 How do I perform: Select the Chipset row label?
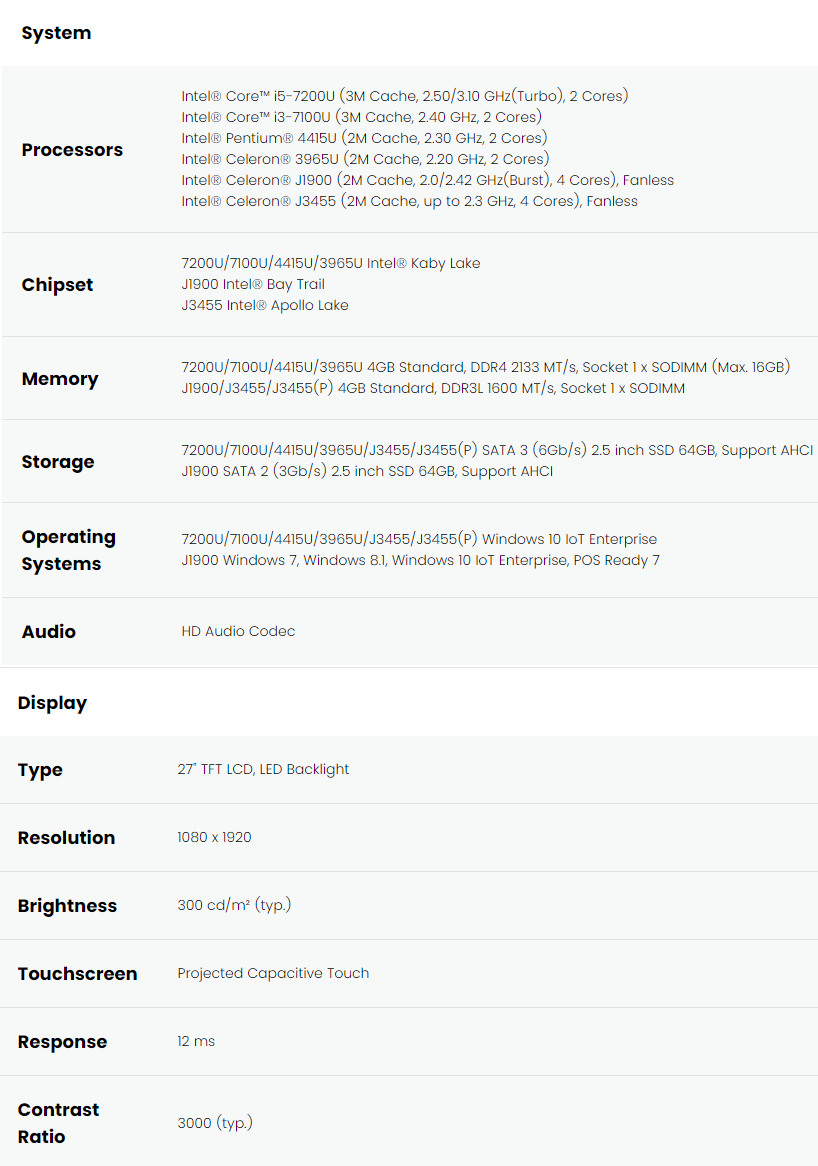pyautogui.click(x=57, y=286)
